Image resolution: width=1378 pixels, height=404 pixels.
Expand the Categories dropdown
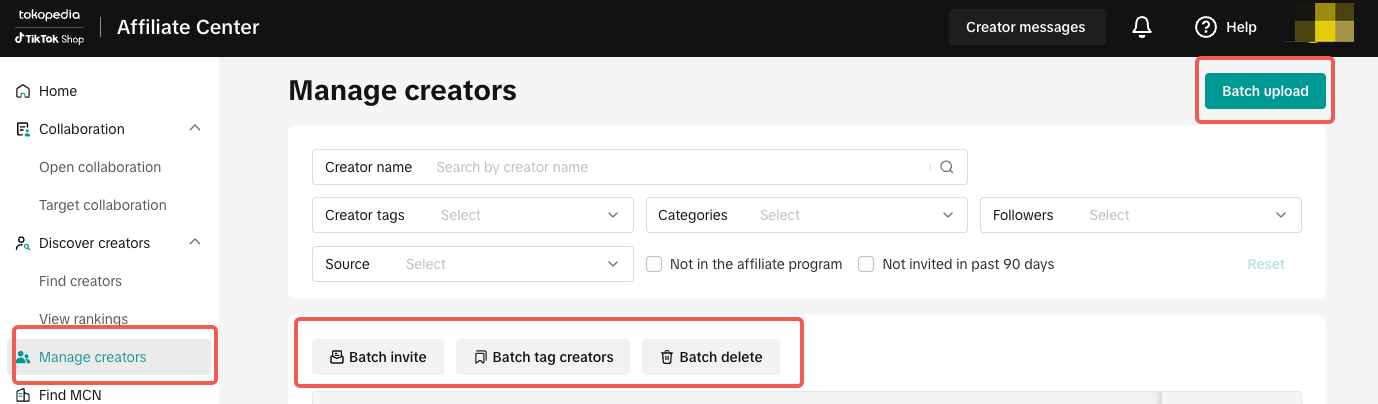coord(806,215)
